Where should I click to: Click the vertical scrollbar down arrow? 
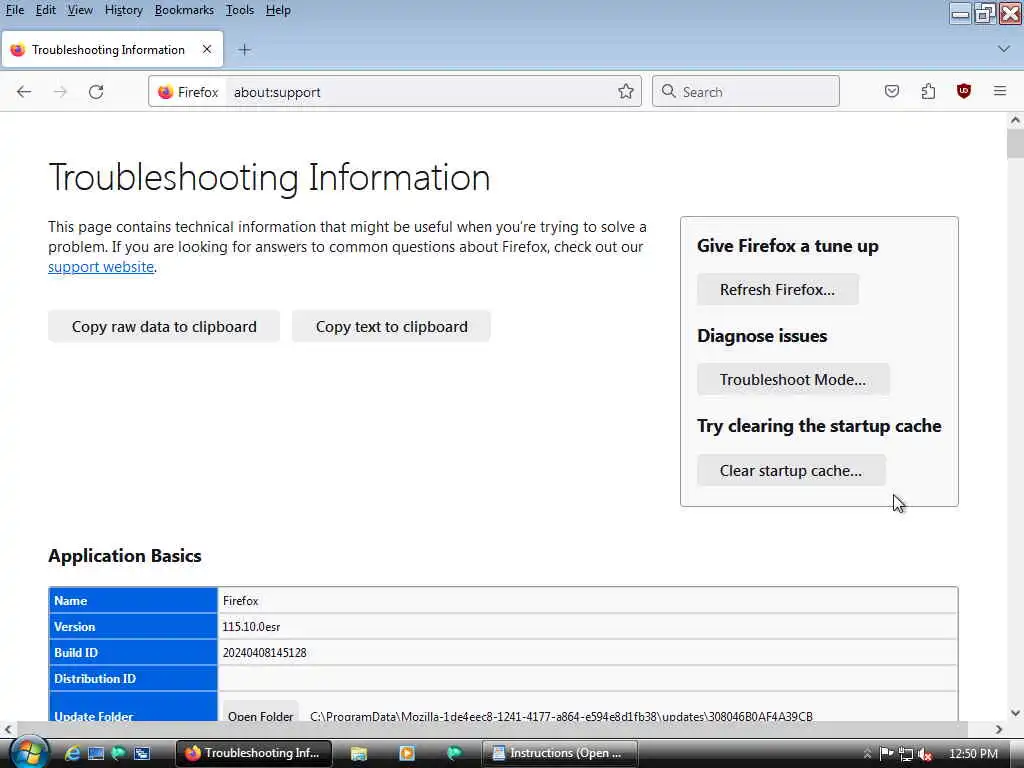[x=1015, y=713]
